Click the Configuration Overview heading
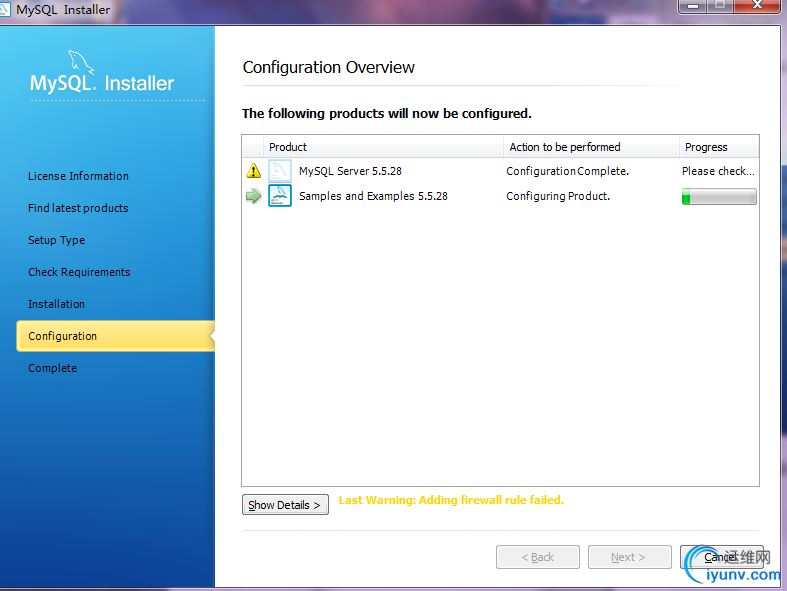Image resolution: width=787 pixels, height=591 pixels. 329,67
